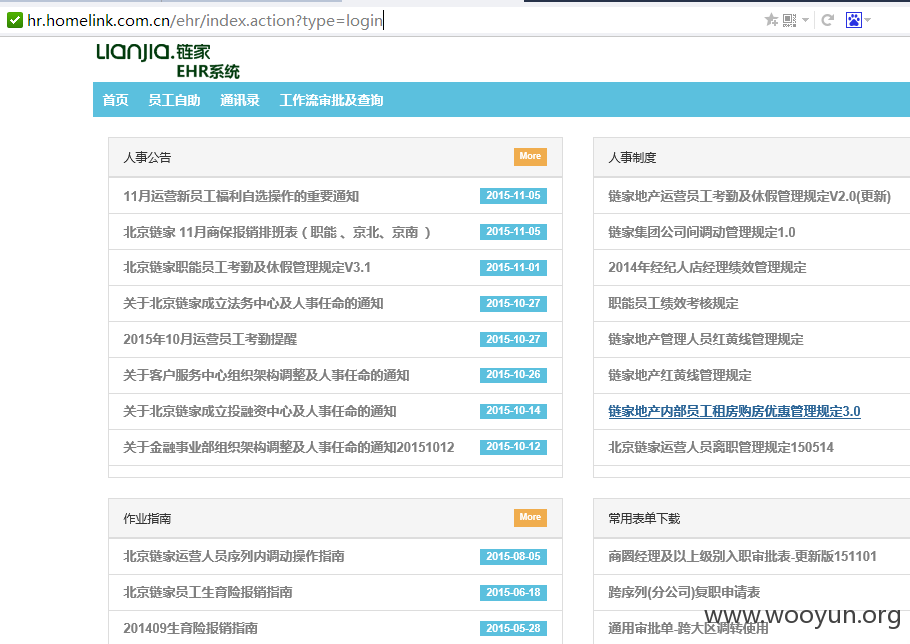Select the 通讯录 navigation item
This screenshot has height=644, width=910.
coord(240,100)
